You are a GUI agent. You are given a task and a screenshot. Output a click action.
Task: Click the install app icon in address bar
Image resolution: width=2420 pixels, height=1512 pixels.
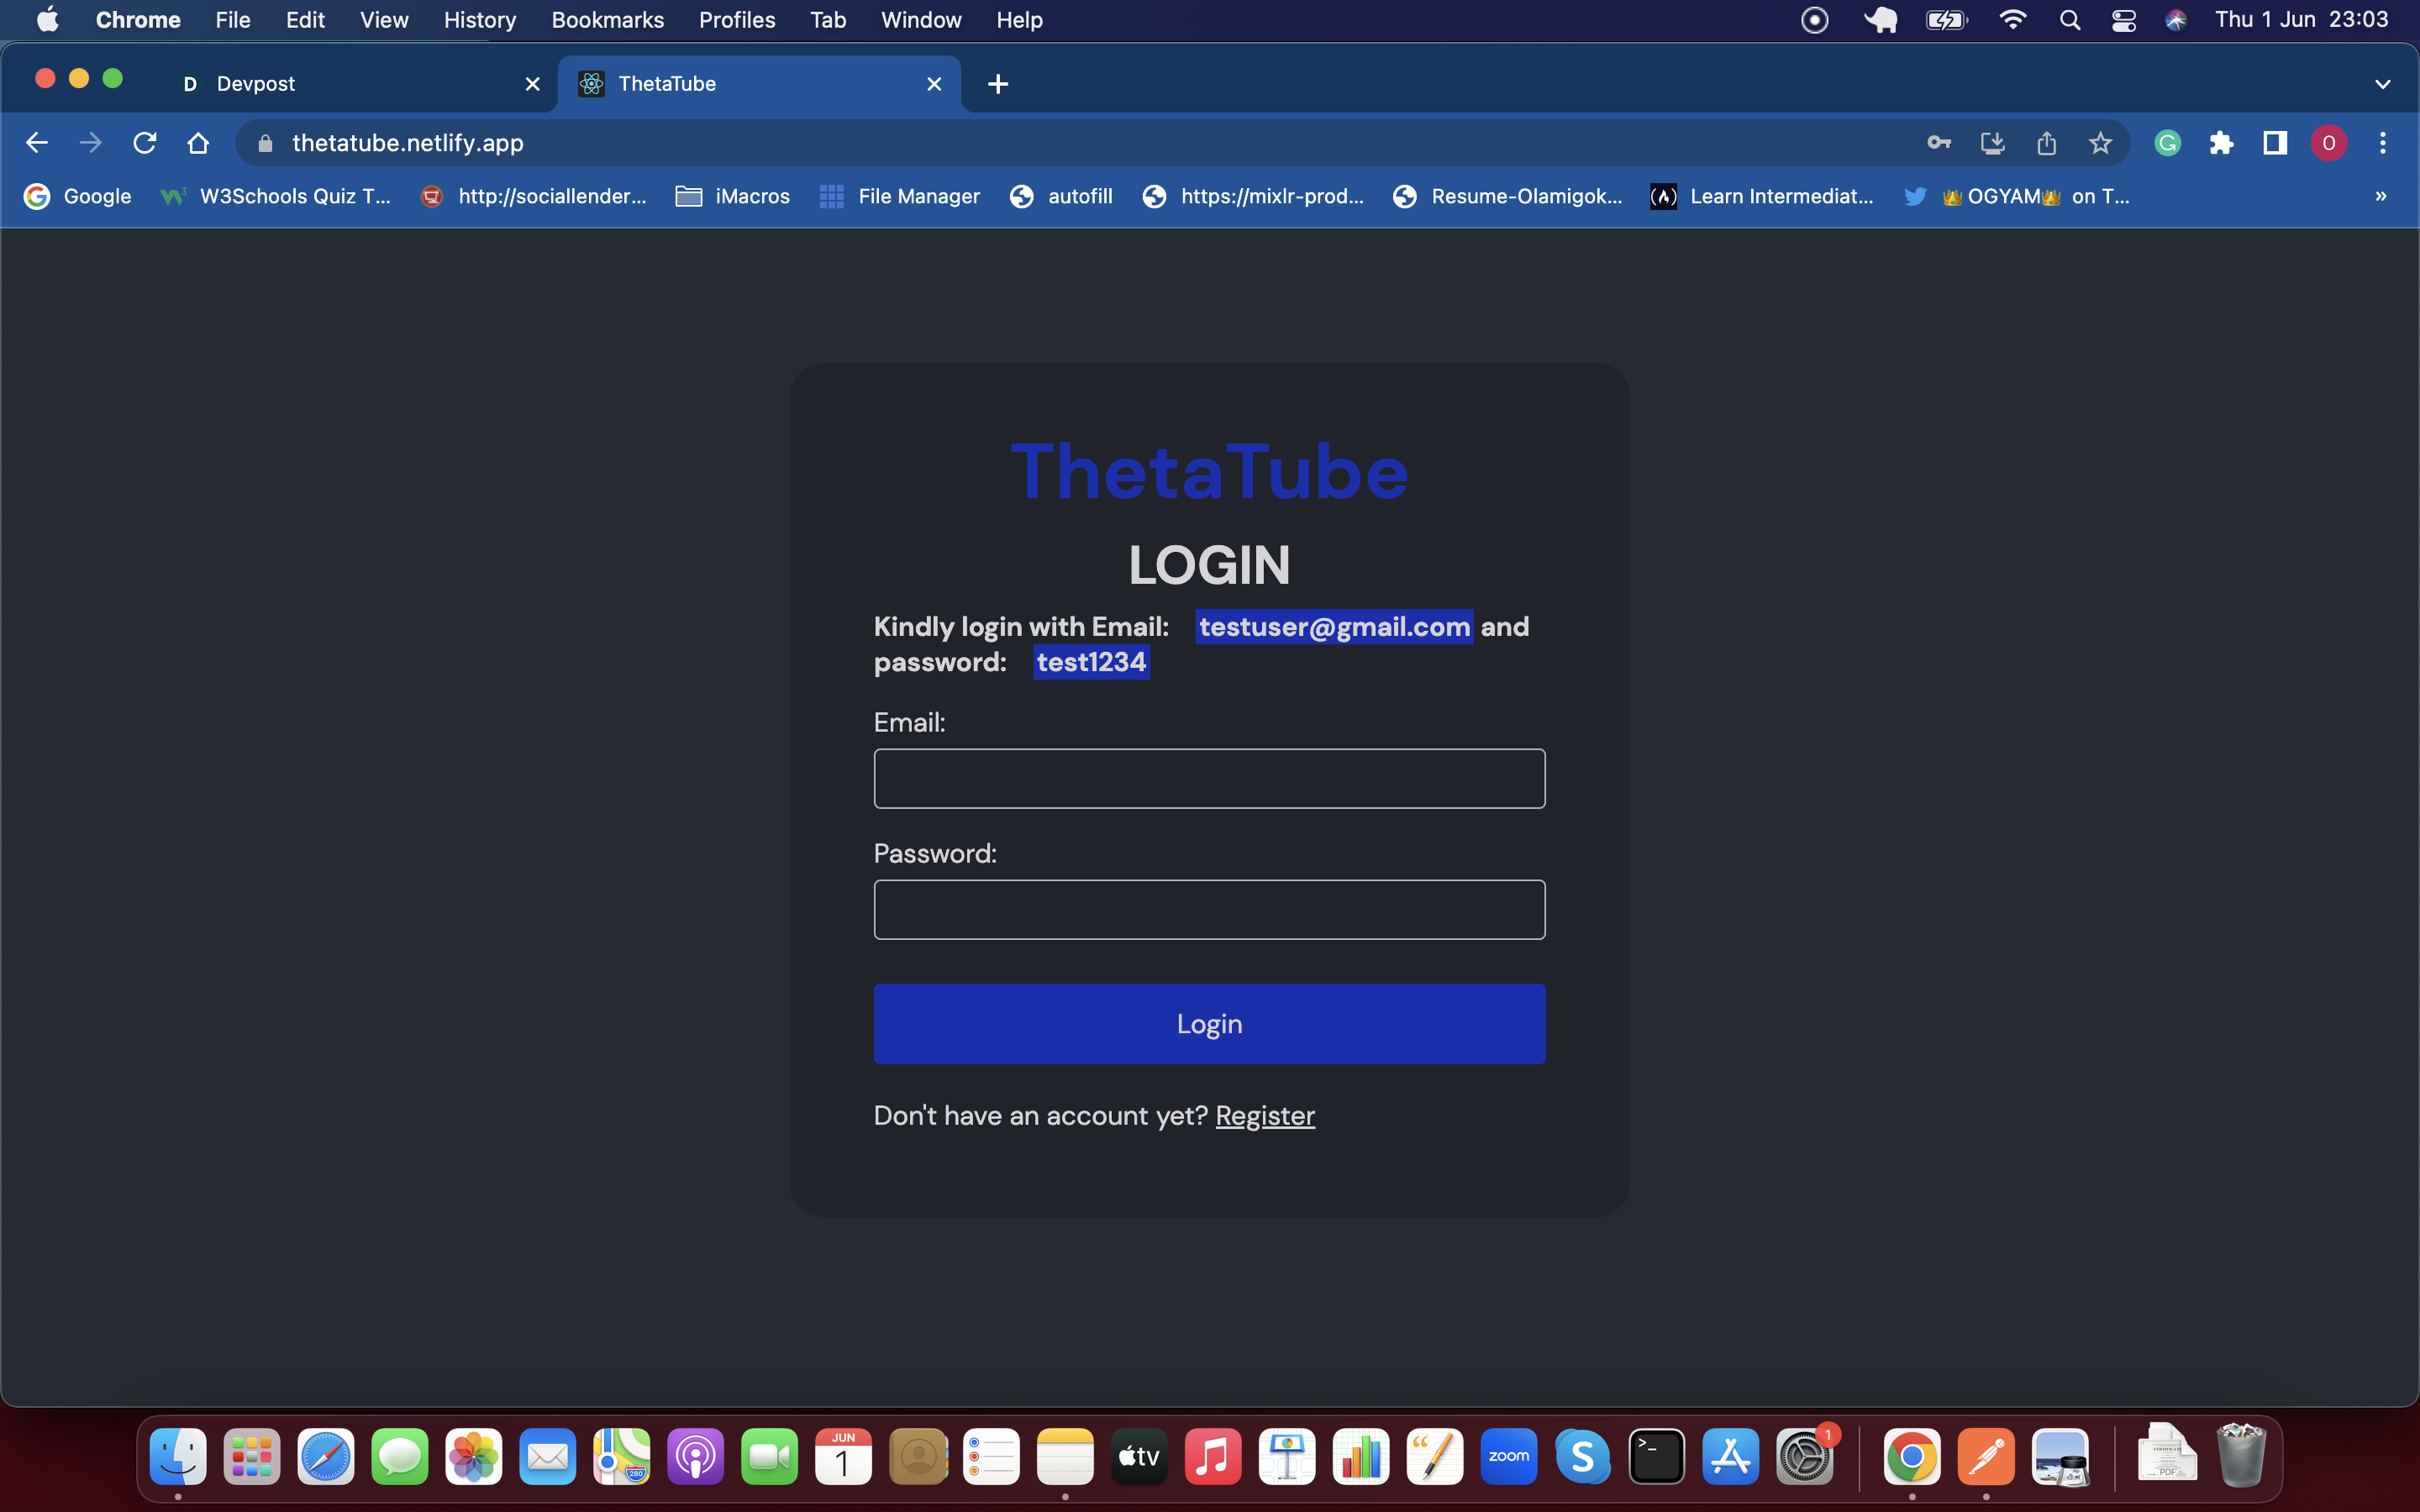[1992, 143]
